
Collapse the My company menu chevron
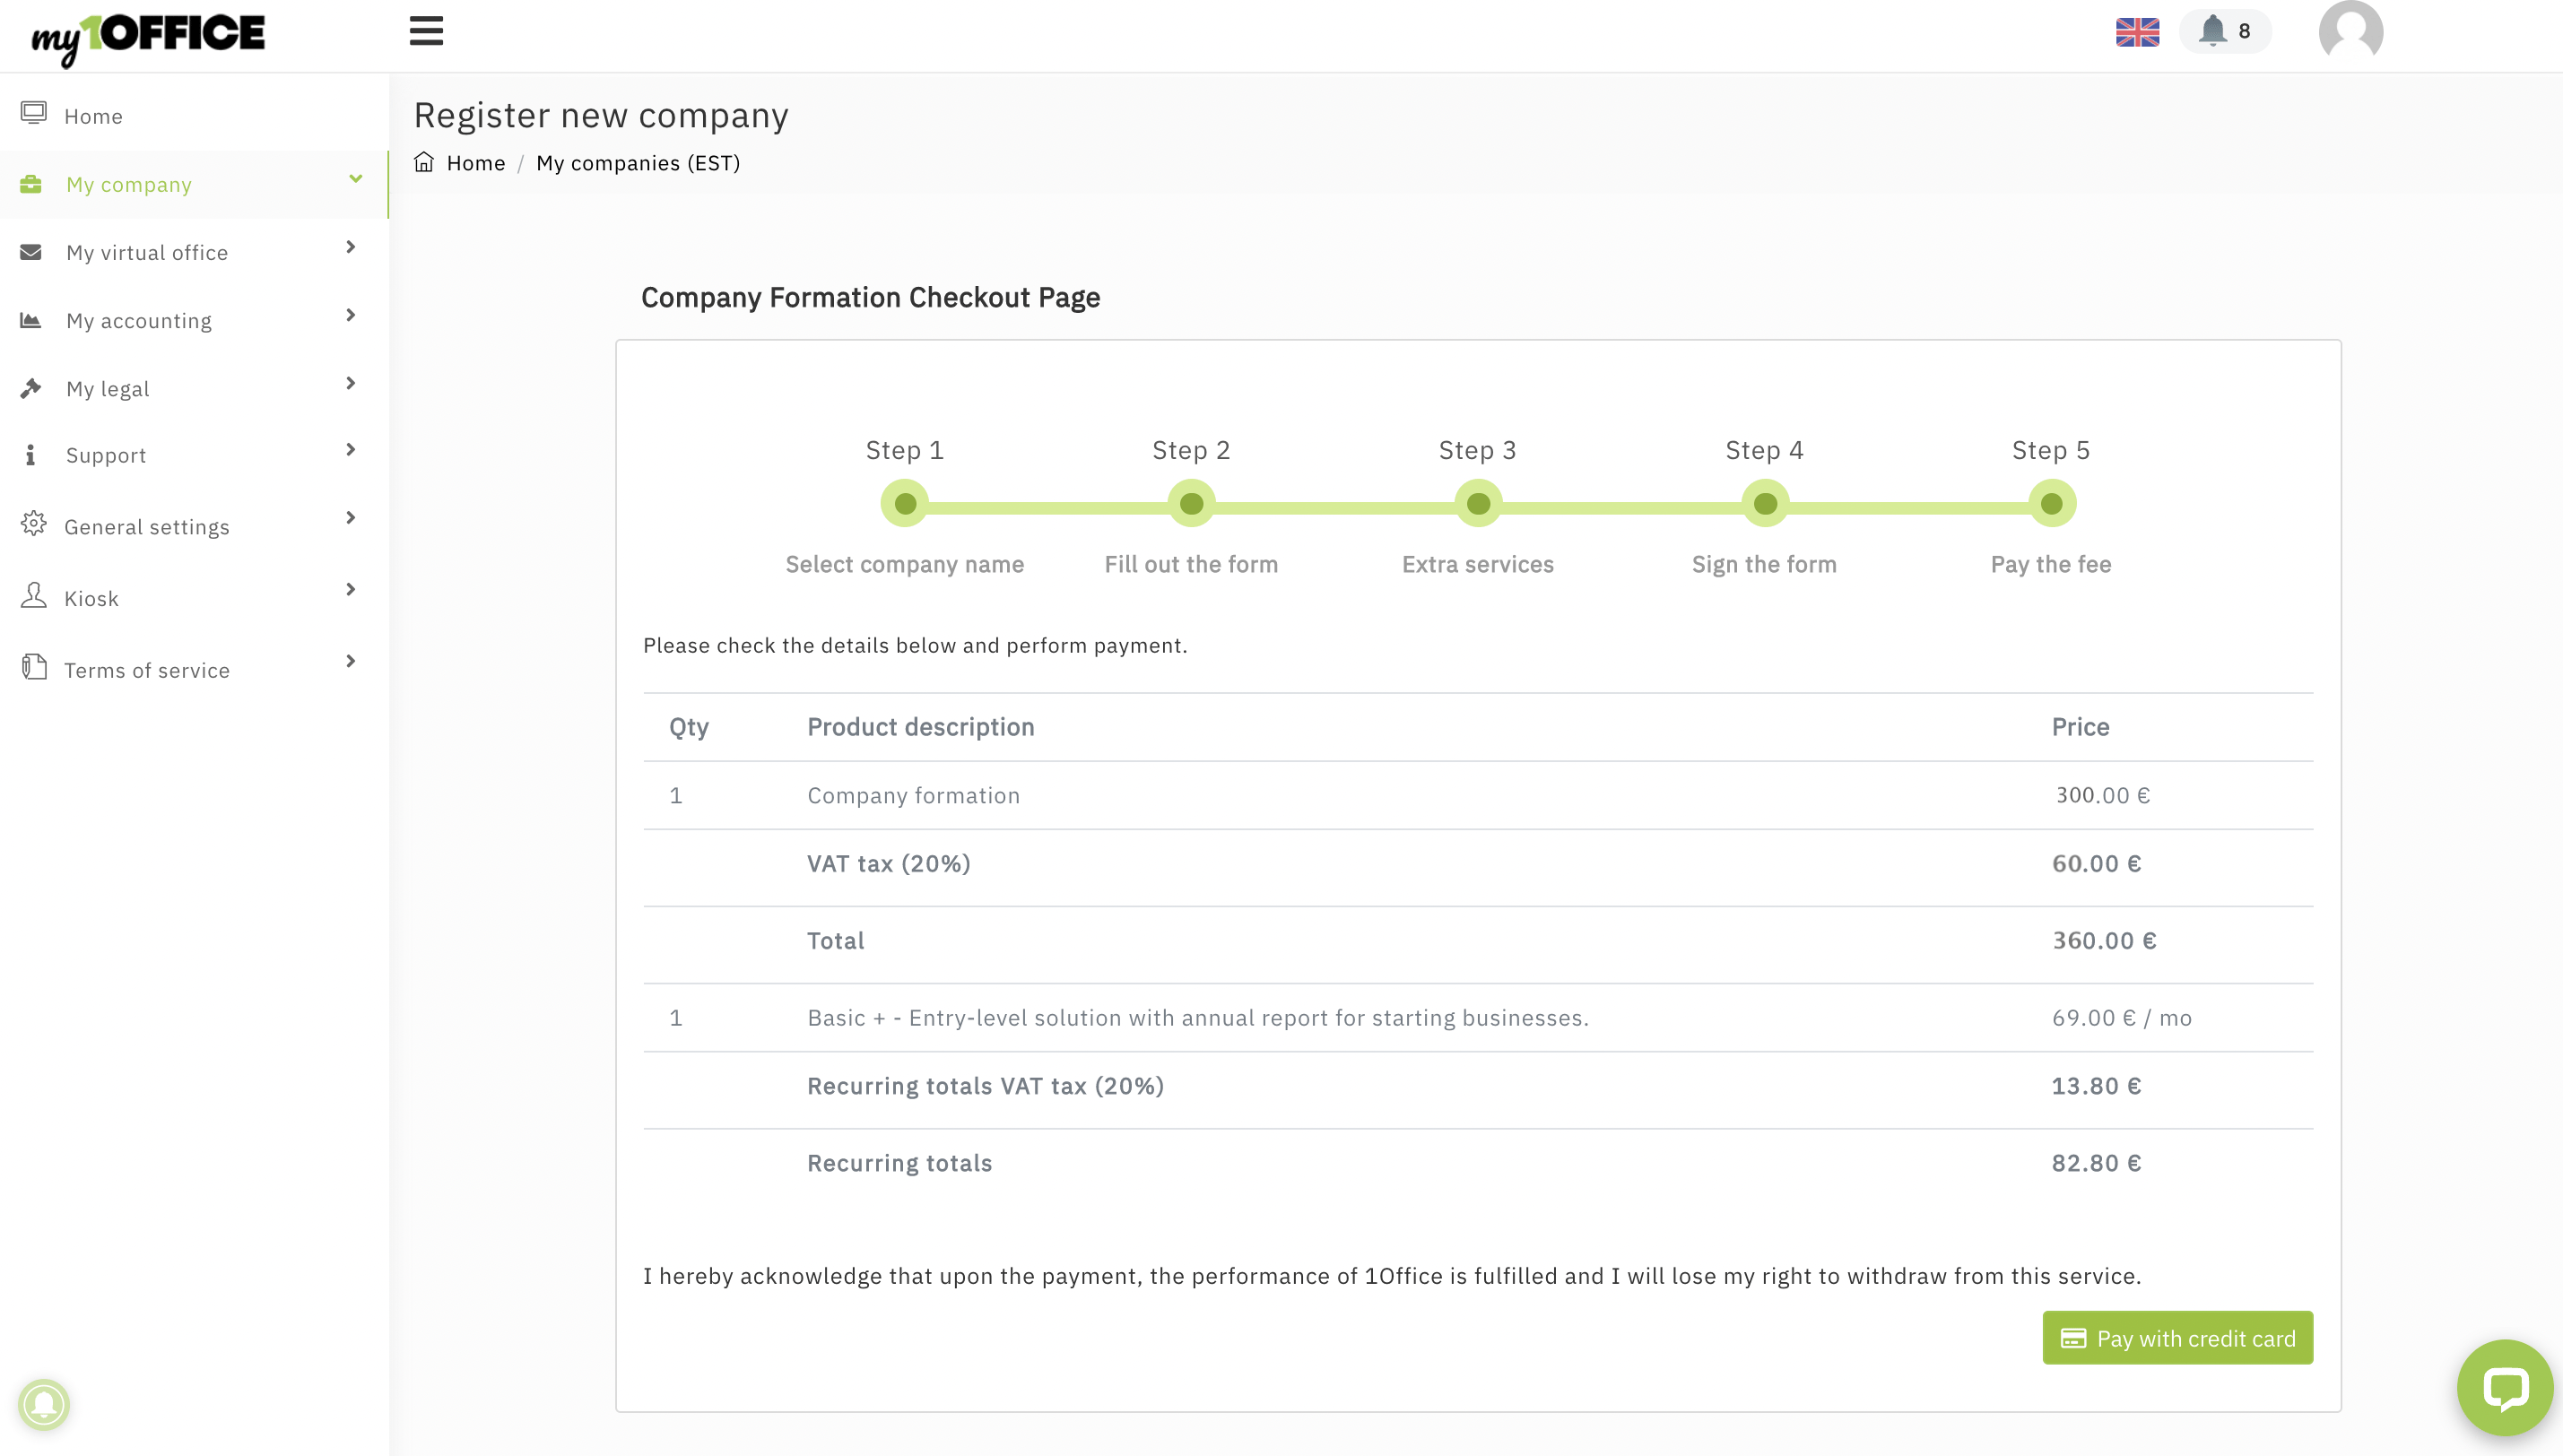[355, 179]
